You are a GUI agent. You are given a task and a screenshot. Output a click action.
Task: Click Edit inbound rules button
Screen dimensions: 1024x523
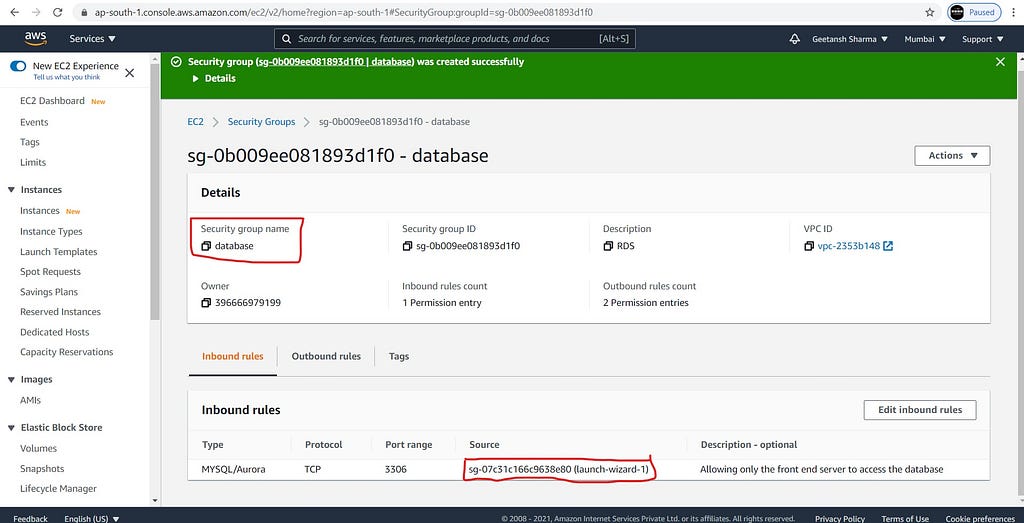point(920,410)
